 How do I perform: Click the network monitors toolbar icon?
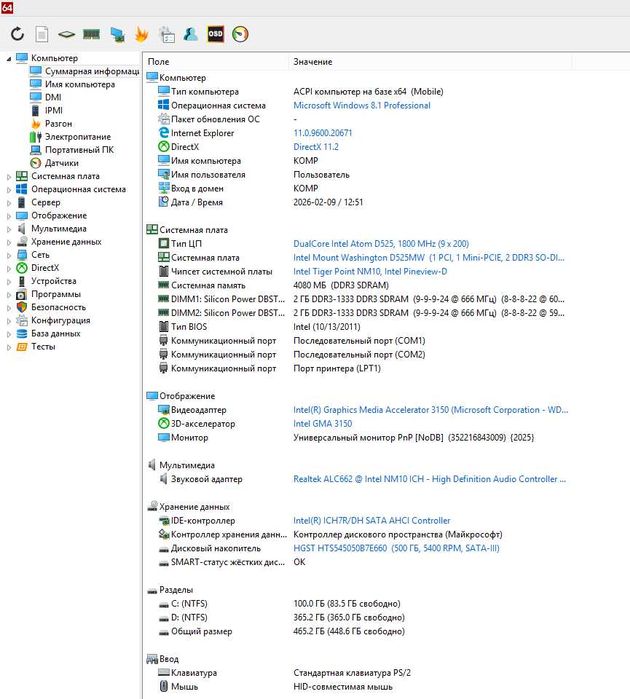[x=117, y=35]
